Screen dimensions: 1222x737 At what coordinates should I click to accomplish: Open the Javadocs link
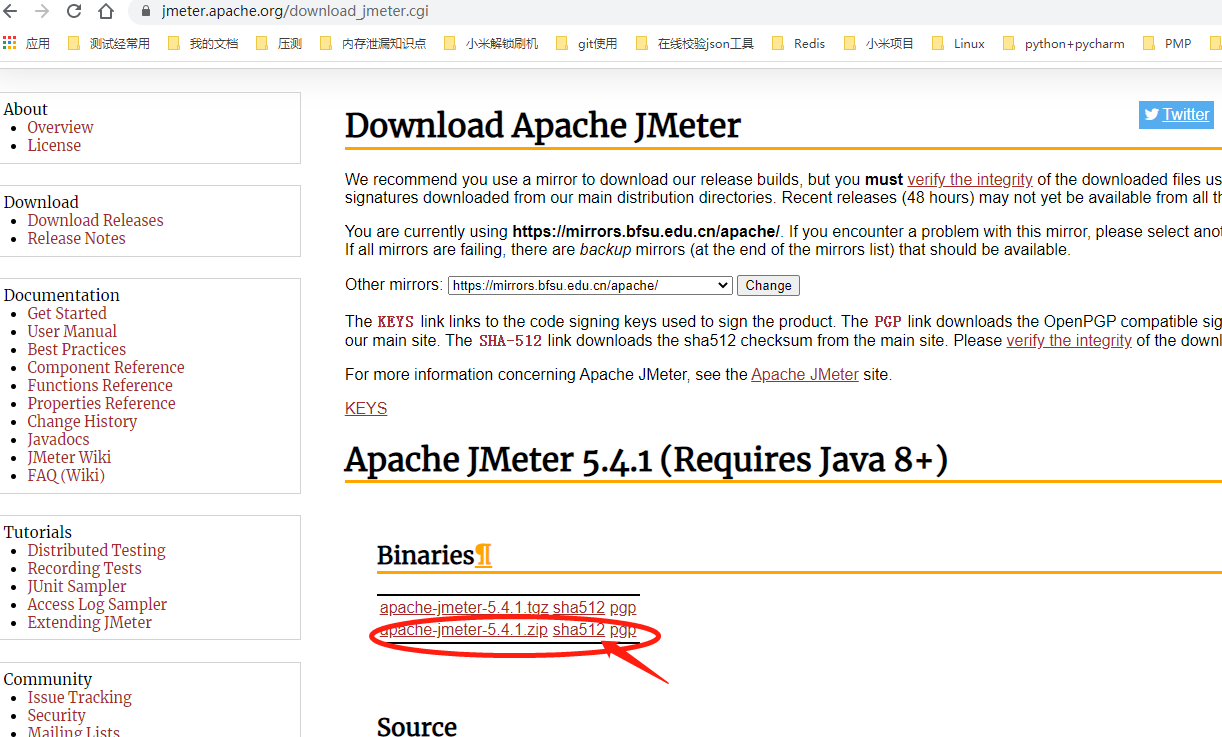tap(58, 439)
